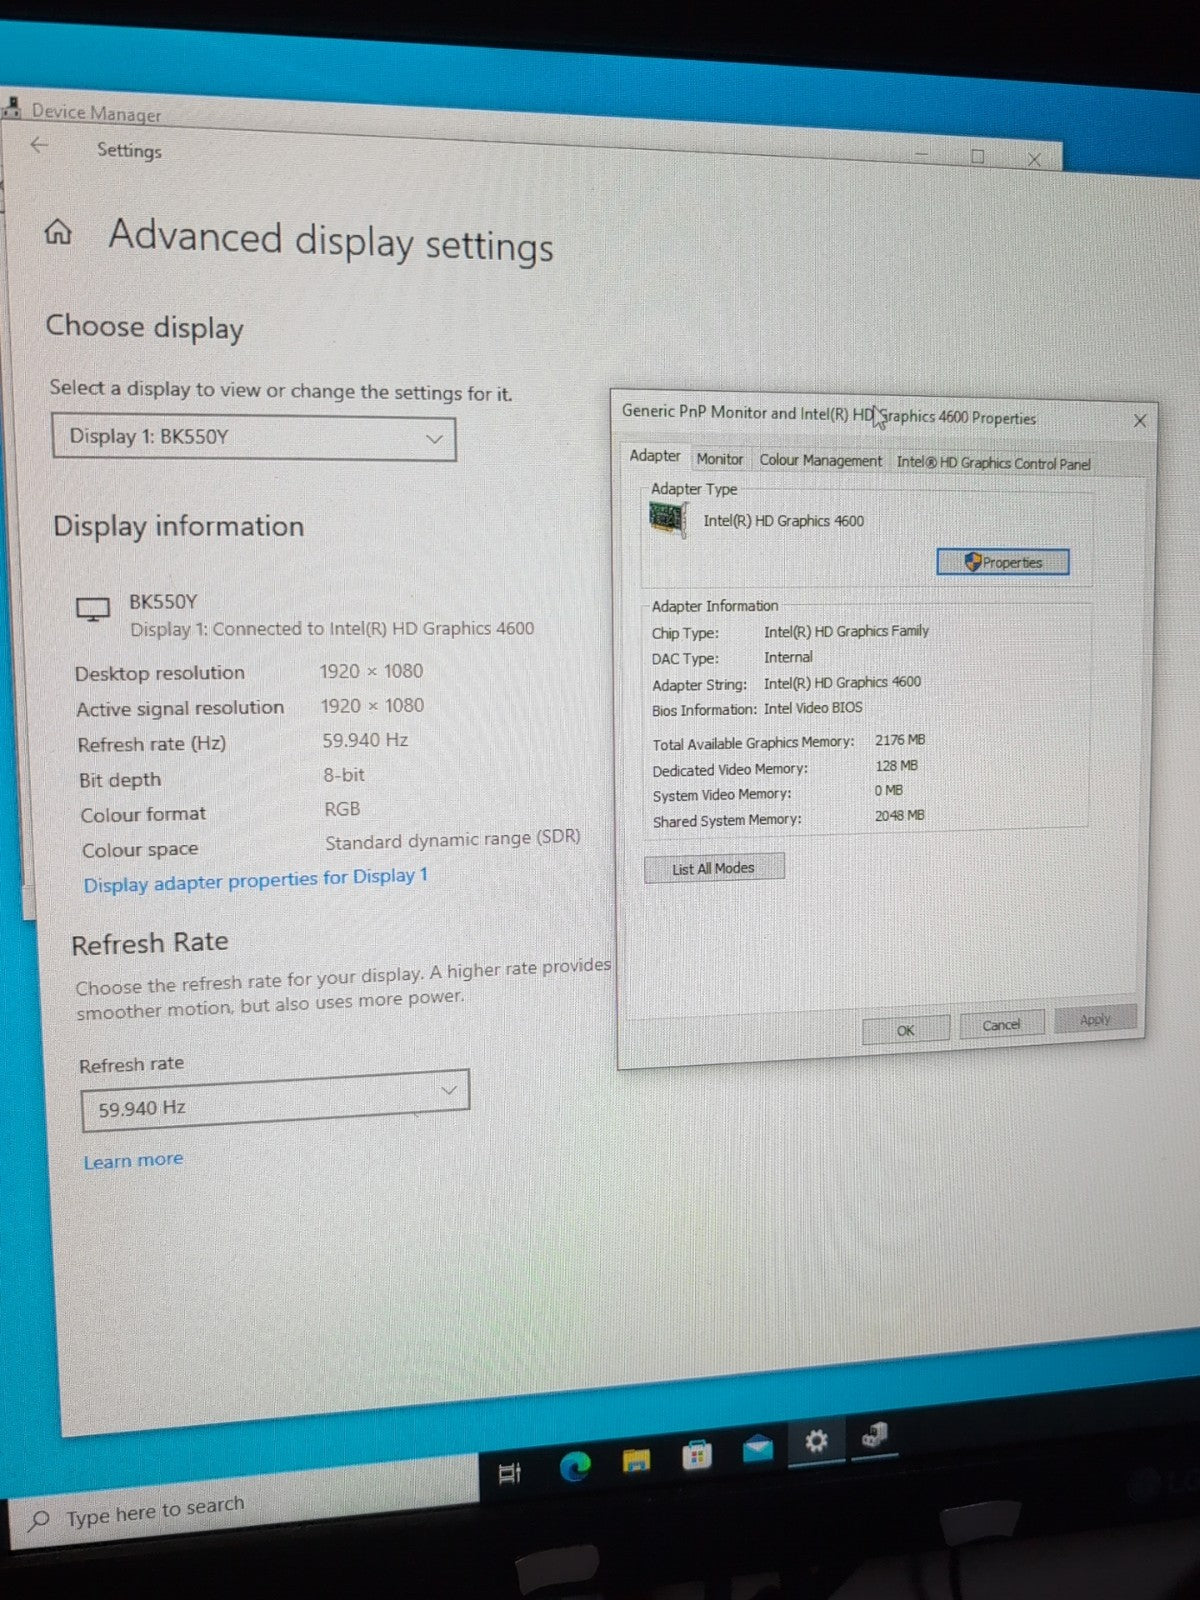Click the 128 MB dedicated video memory value
The width and height of the screenshot is (1200, 1600).
[896, 765]
